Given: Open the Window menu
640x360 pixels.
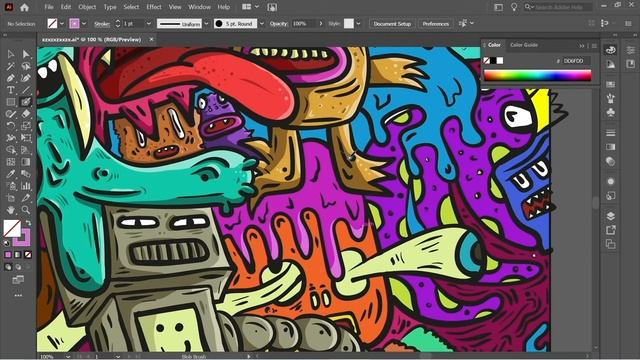Looking at the screenshot, I should click(199, 7).
